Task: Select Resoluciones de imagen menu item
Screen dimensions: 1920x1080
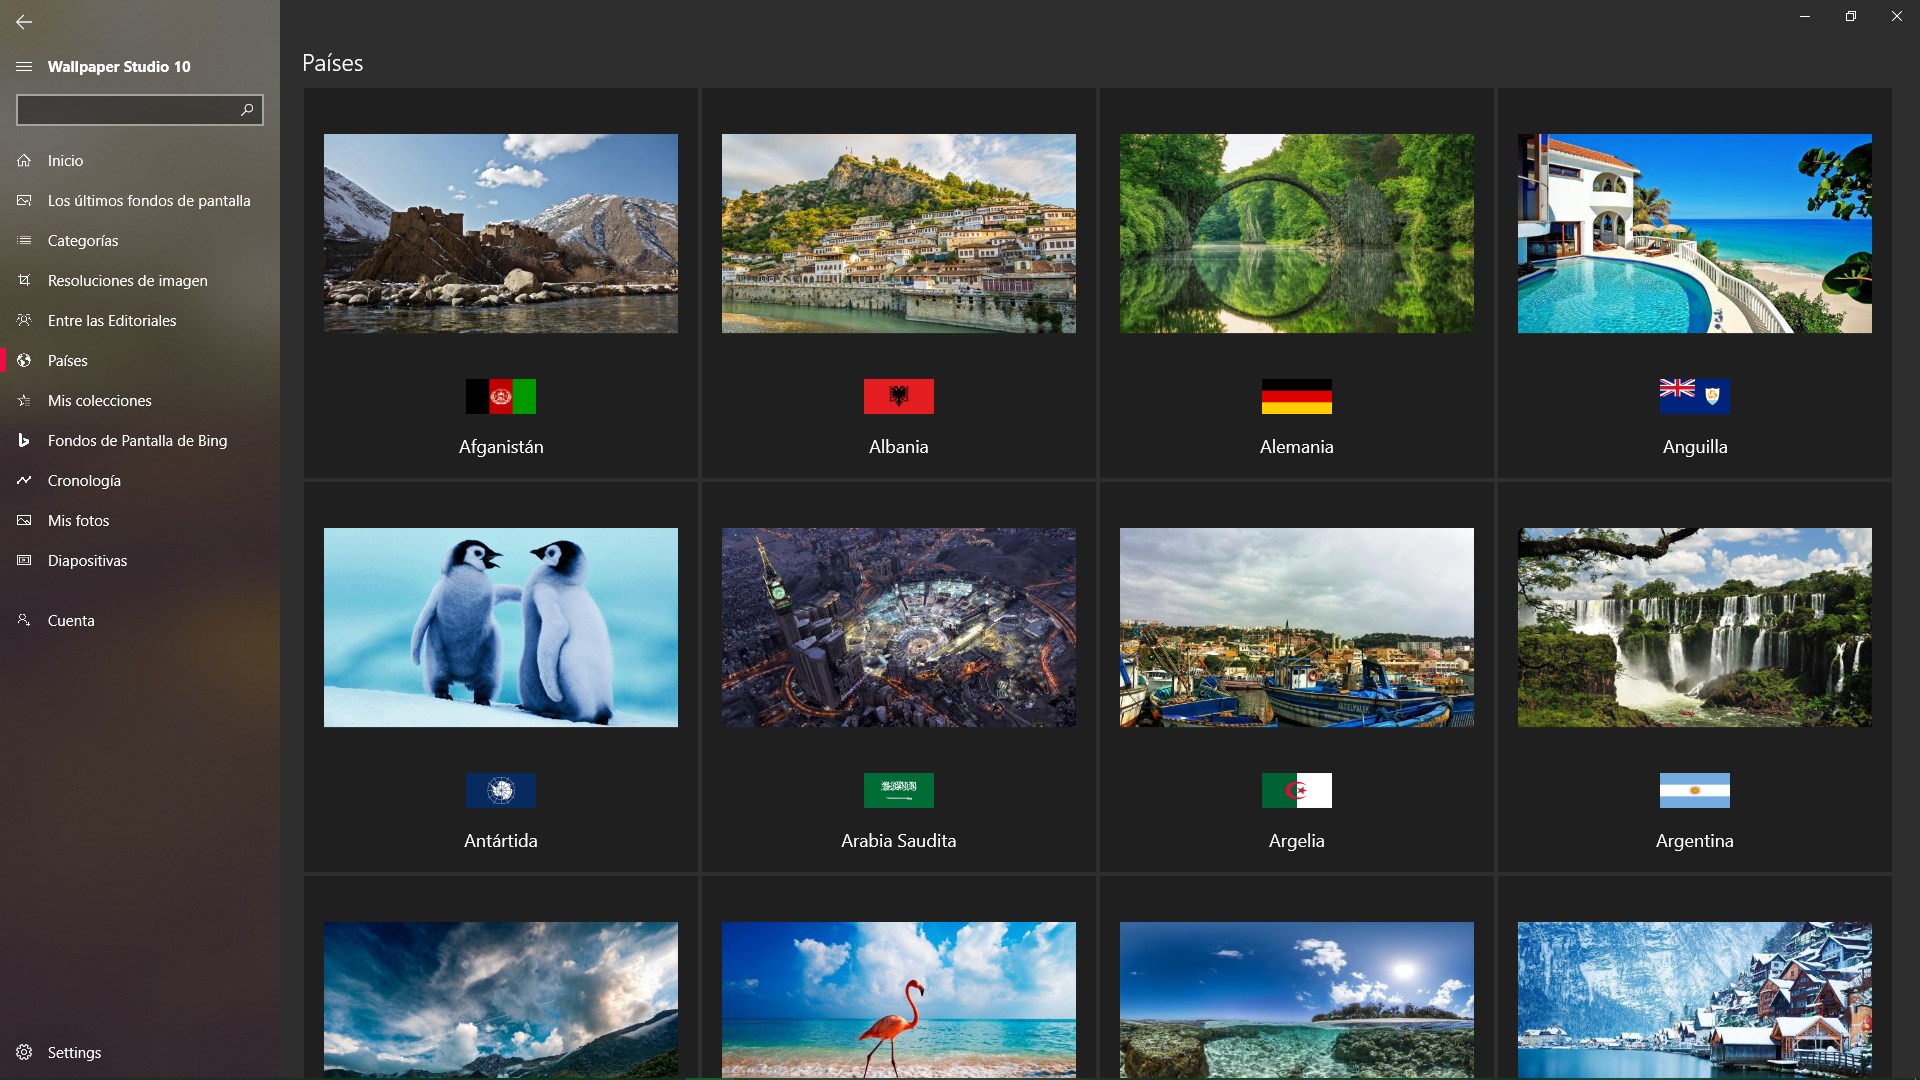Action: (127, 280)
